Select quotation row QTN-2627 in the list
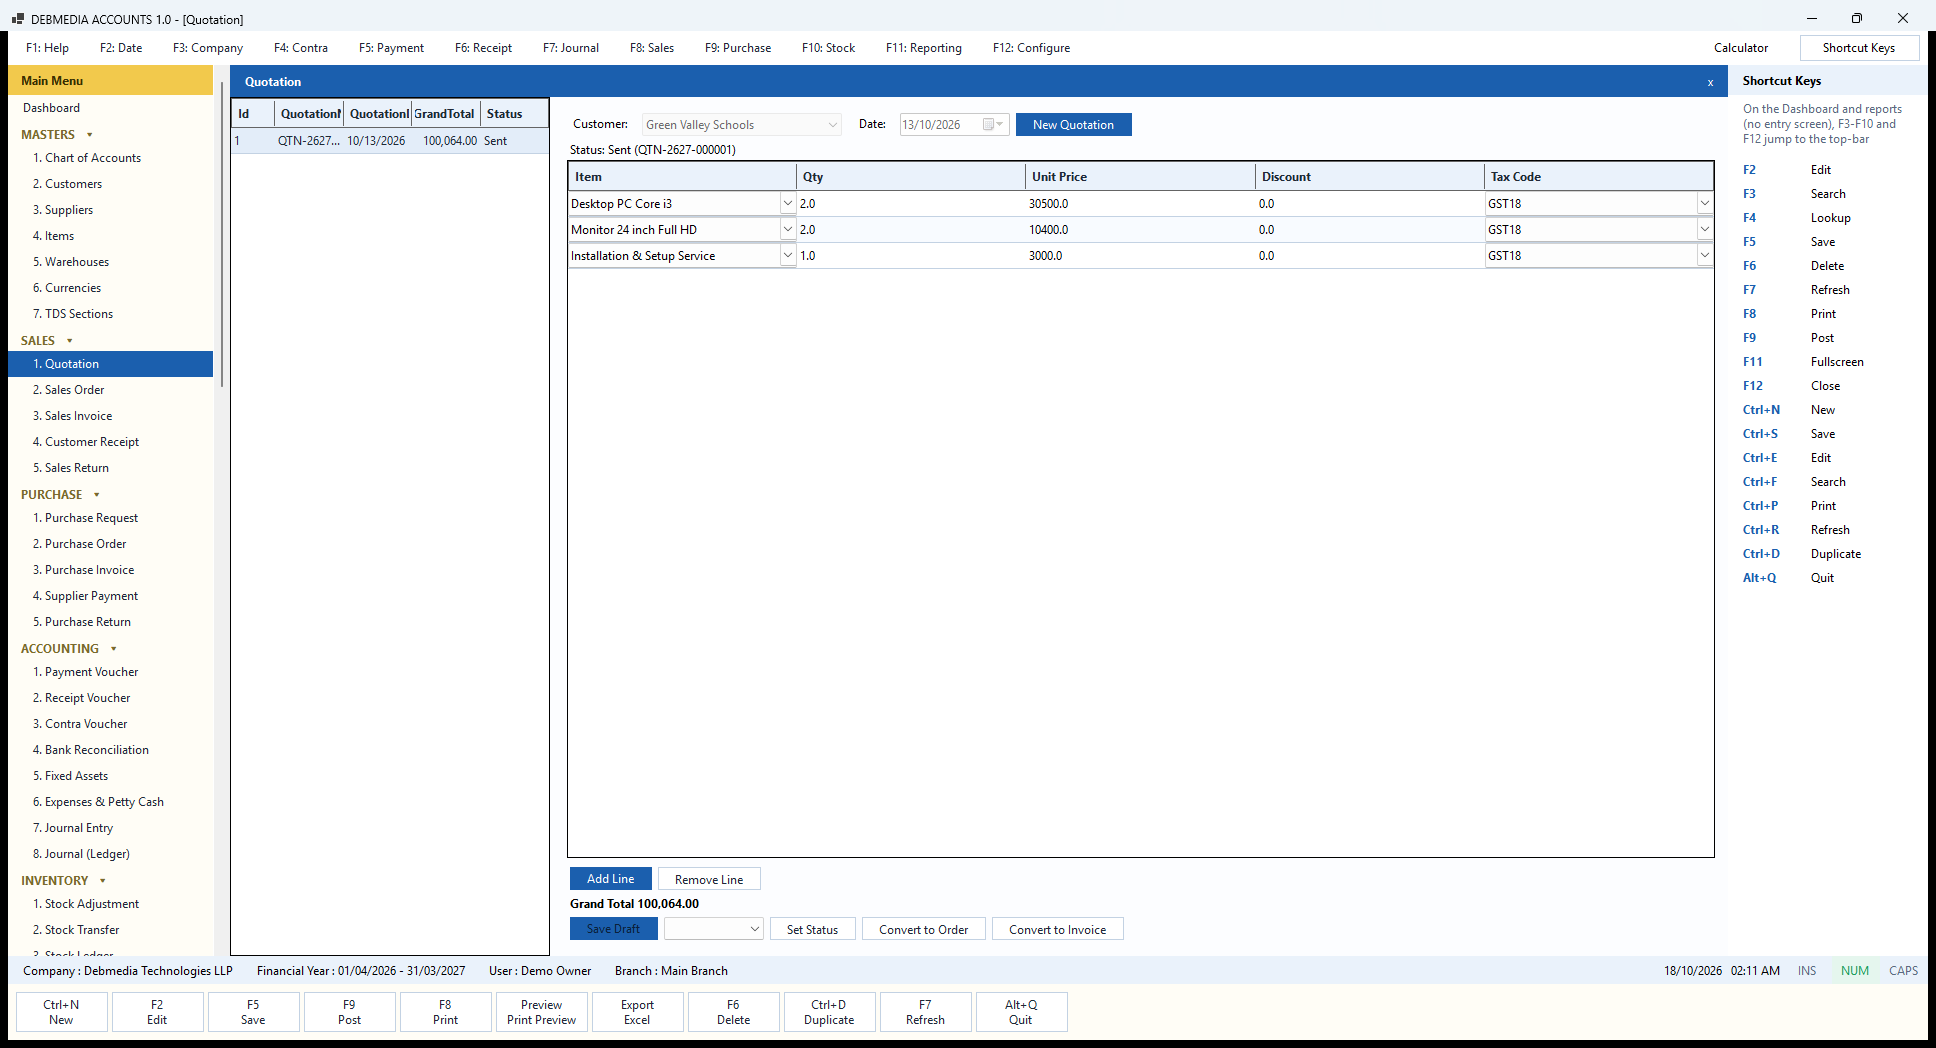This screenshot has height=1048, width=1936. tap(390, 141)
